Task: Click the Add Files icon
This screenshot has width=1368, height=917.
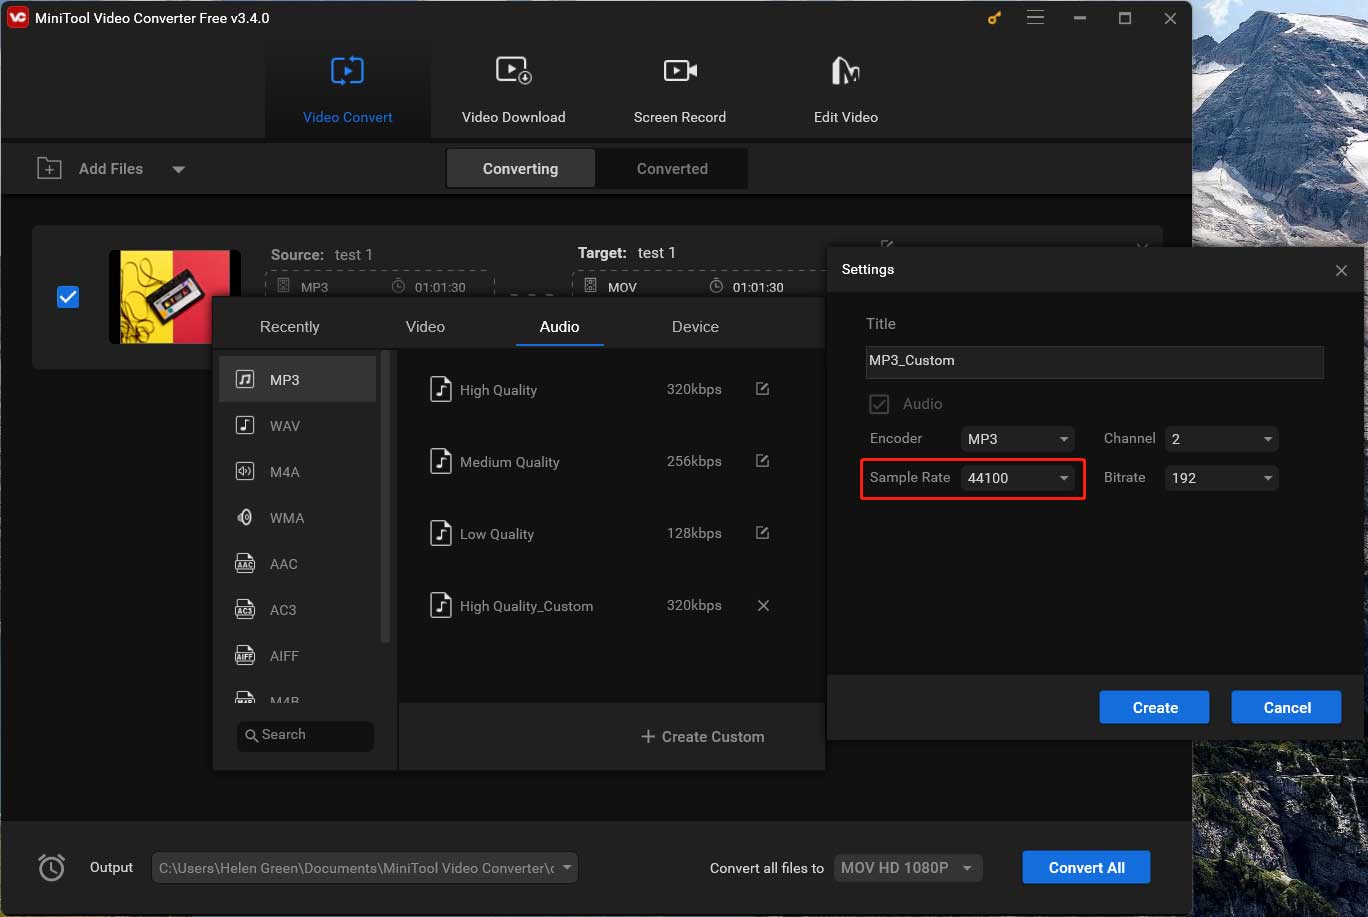Action: point(49,168)
